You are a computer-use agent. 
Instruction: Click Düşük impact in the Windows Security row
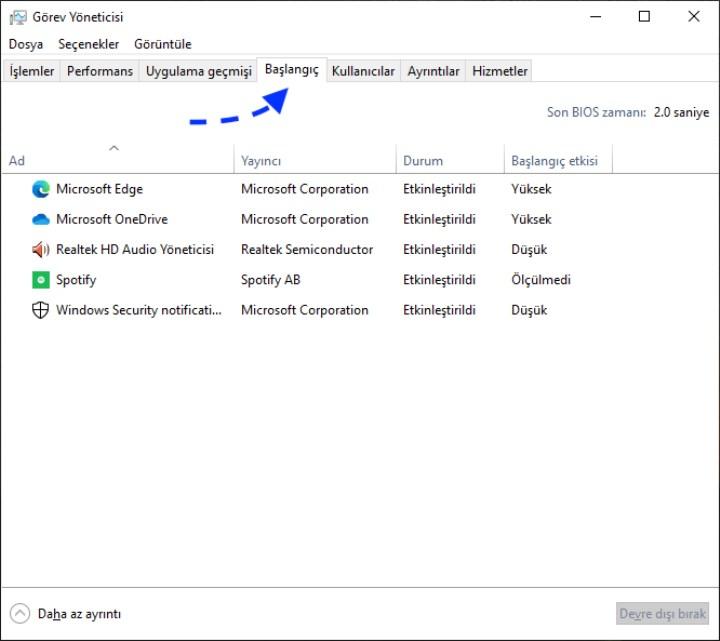529,310
